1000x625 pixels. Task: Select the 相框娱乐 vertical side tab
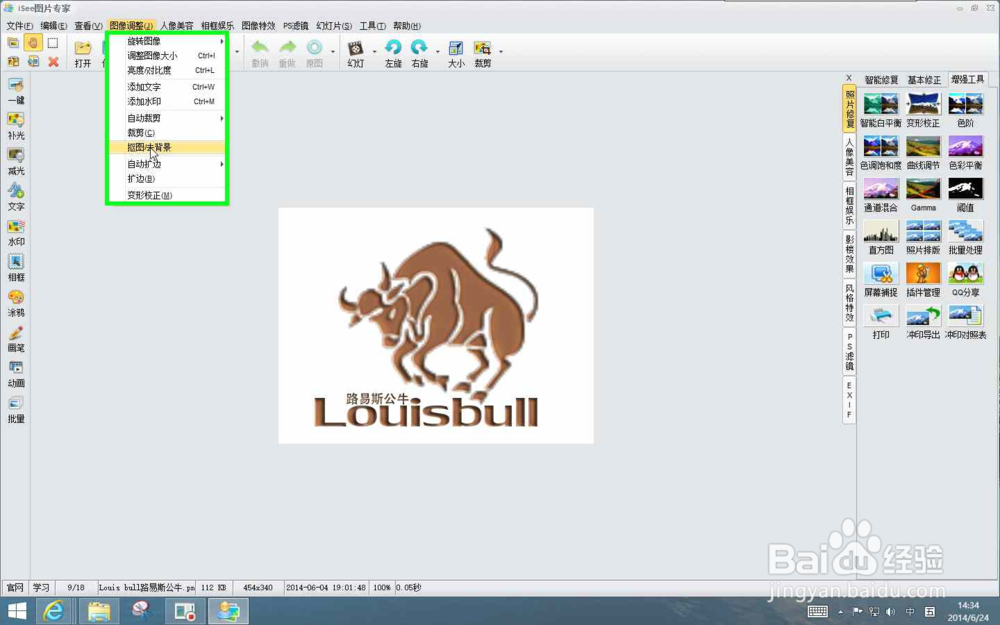[849, 205]
